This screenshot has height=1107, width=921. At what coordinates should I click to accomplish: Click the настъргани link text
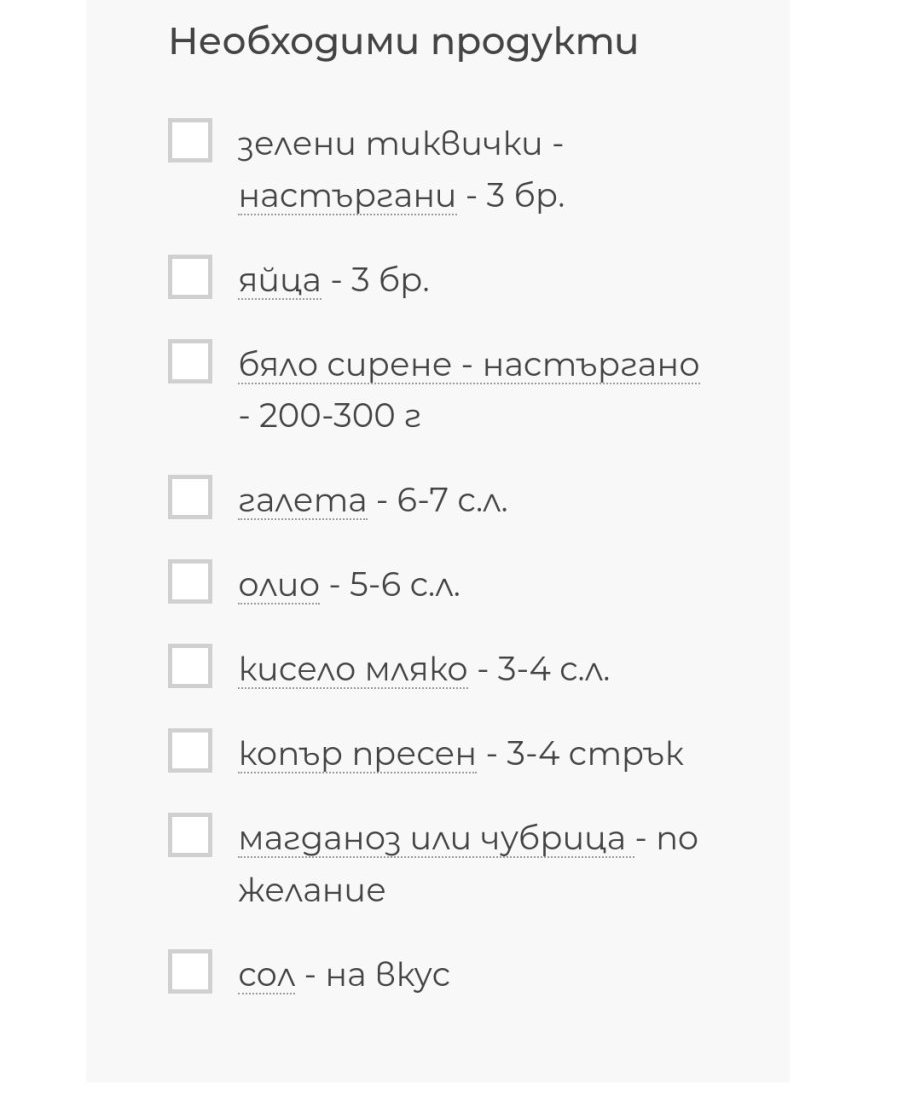[x=347, y=197]
